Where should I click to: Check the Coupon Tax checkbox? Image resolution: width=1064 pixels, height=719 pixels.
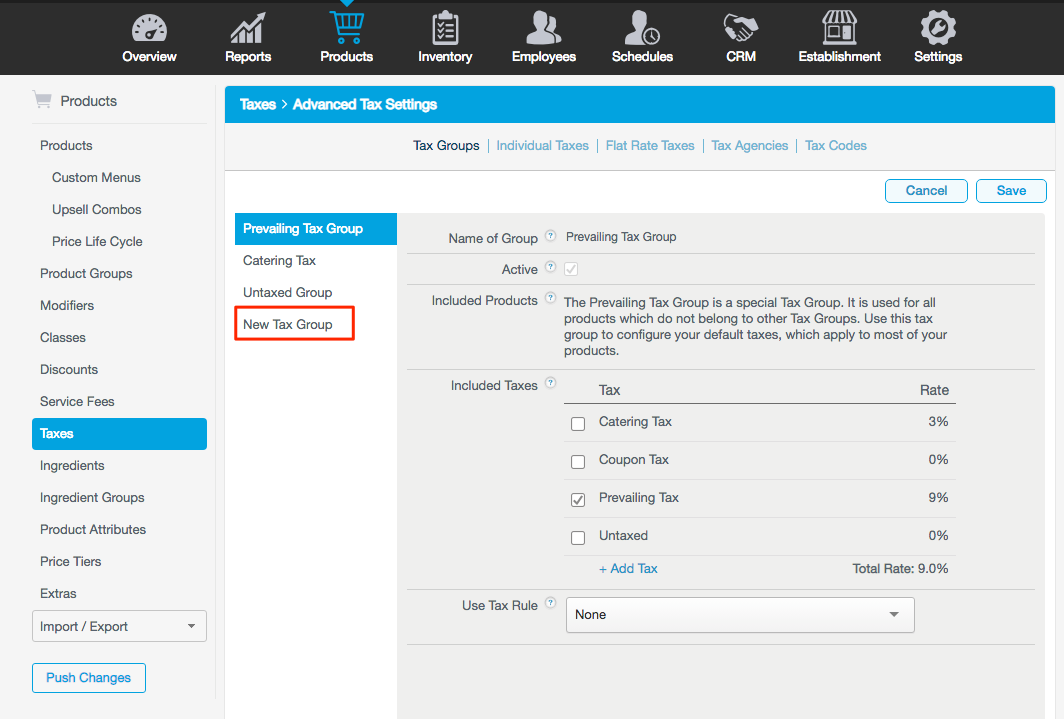point(577,461)
